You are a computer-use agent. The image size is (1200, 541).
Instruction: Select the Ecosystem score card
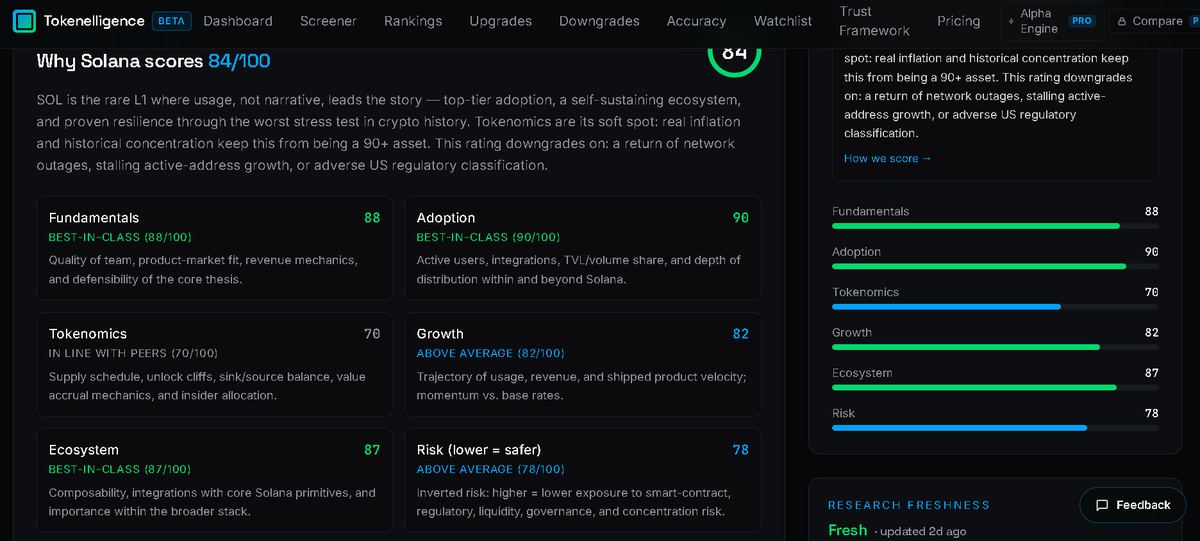pos(214,480)
